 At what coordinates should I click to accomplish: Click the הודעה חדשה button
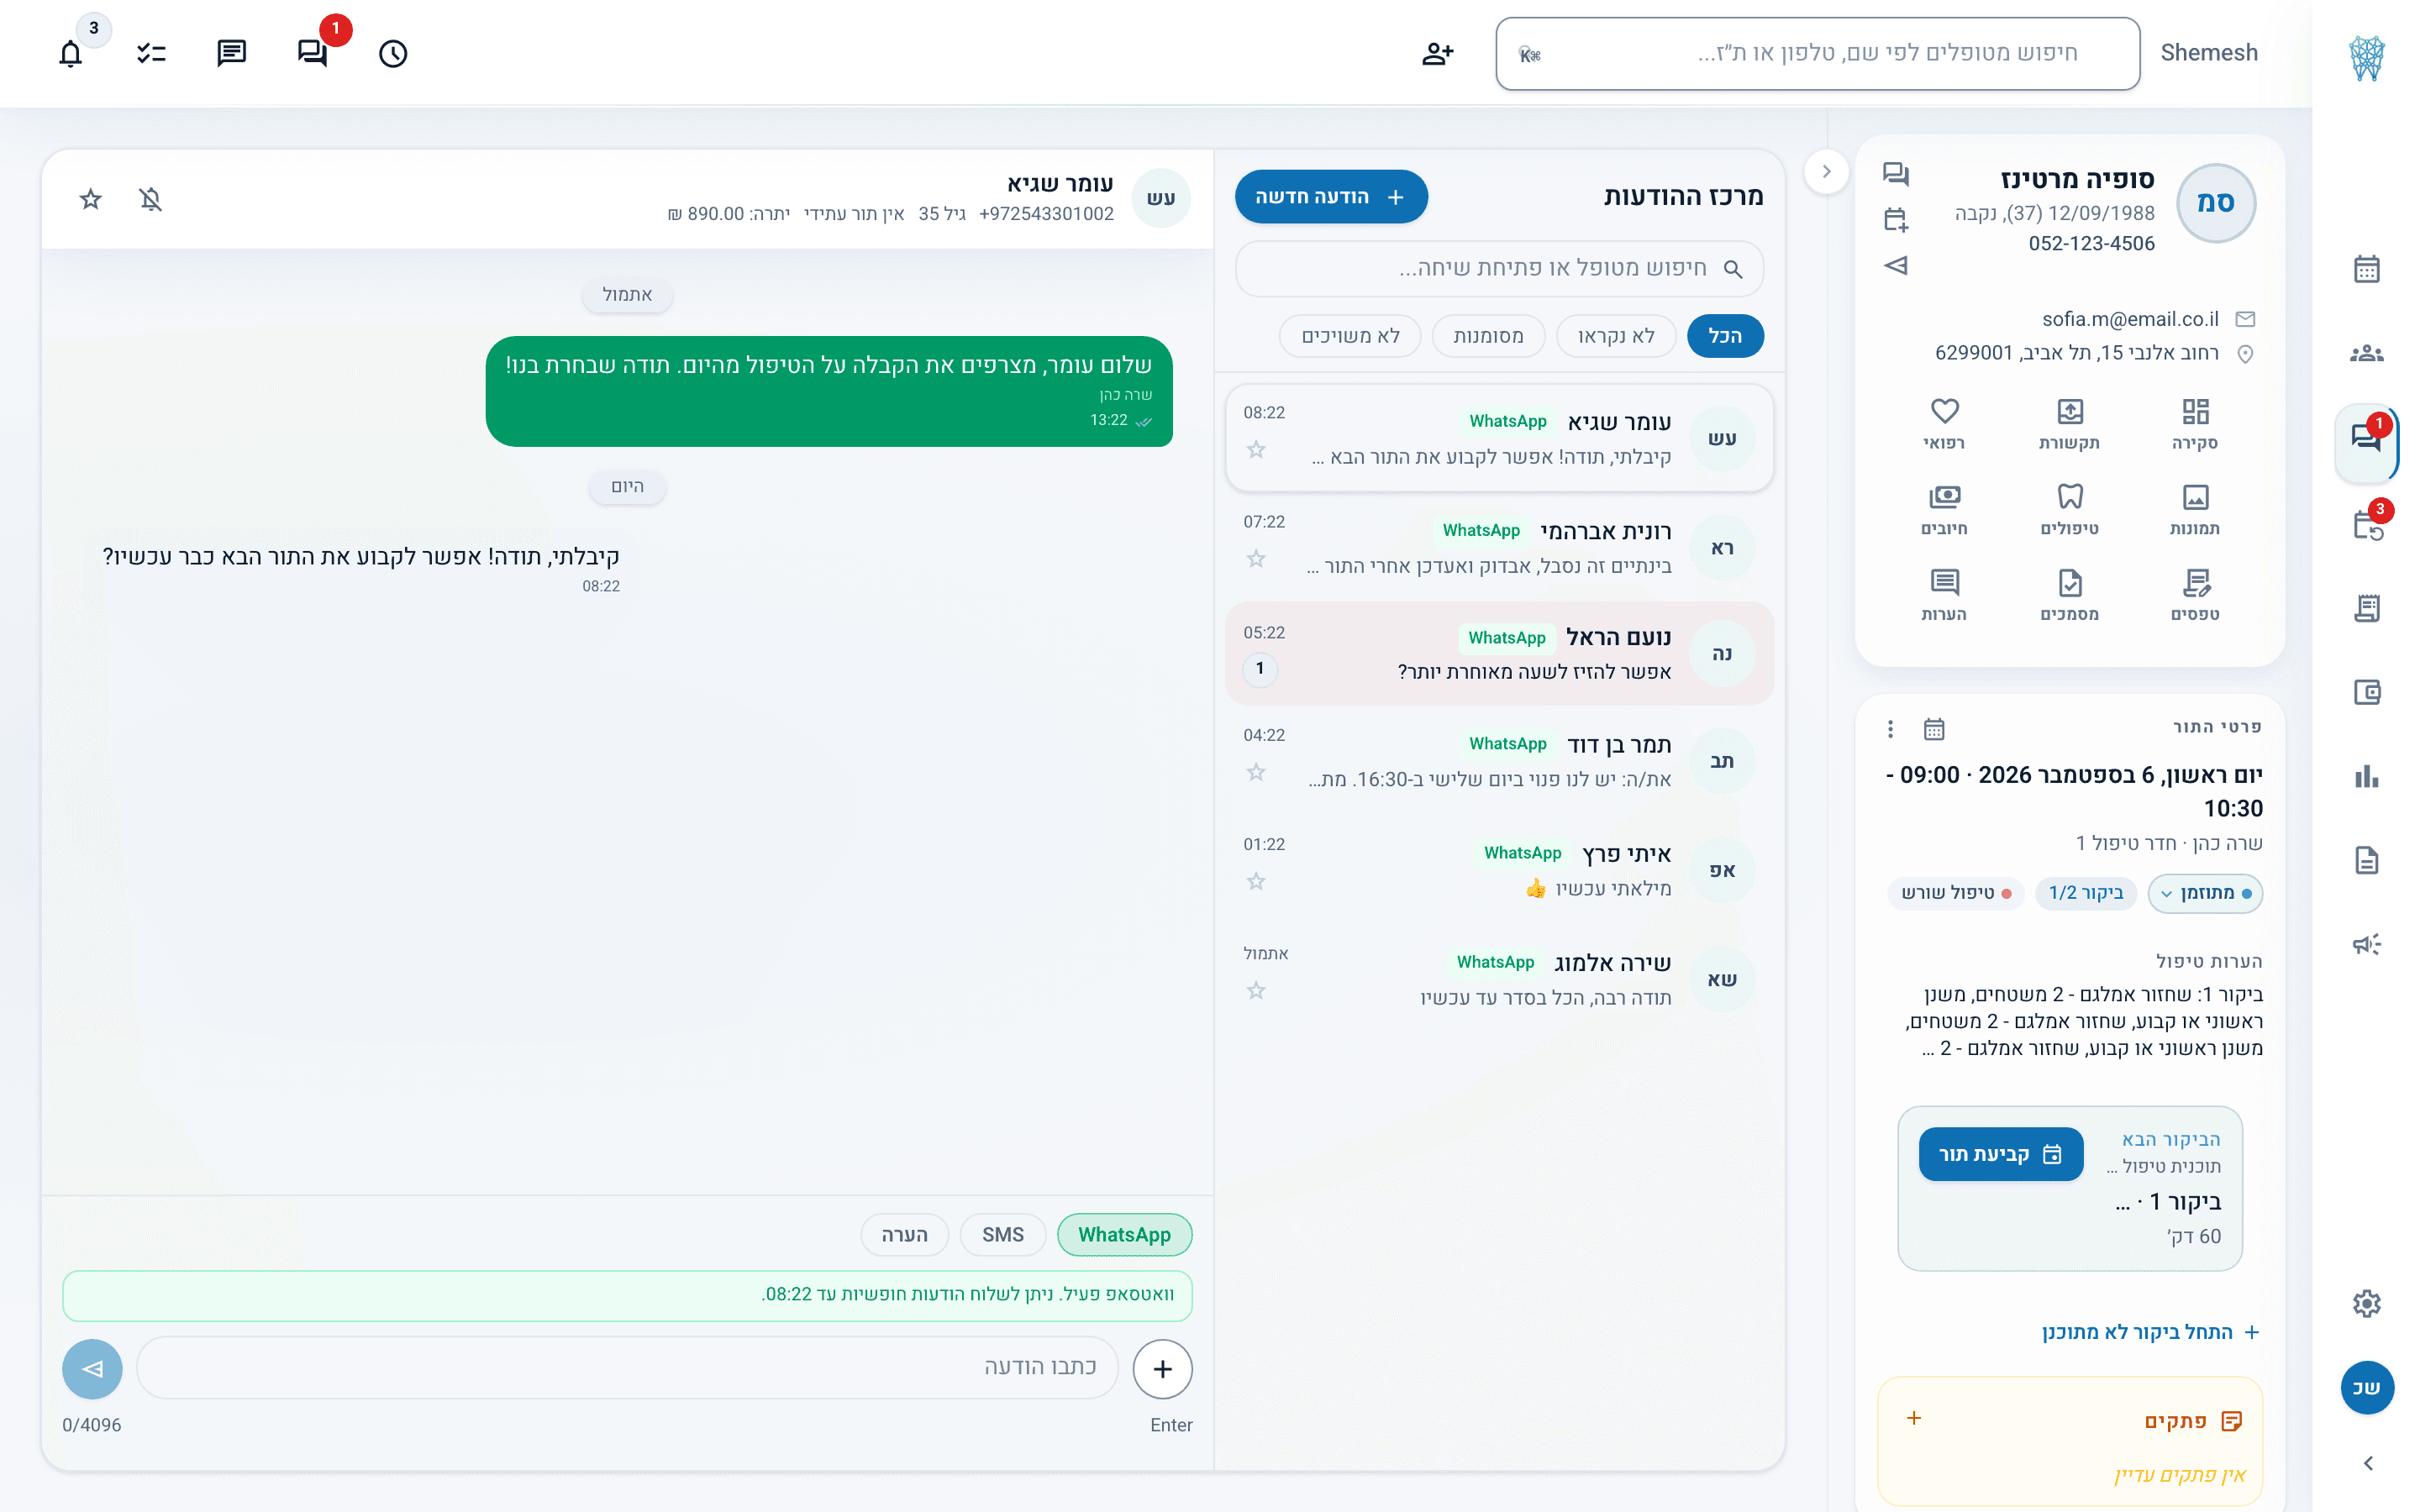pos(1330,197)
